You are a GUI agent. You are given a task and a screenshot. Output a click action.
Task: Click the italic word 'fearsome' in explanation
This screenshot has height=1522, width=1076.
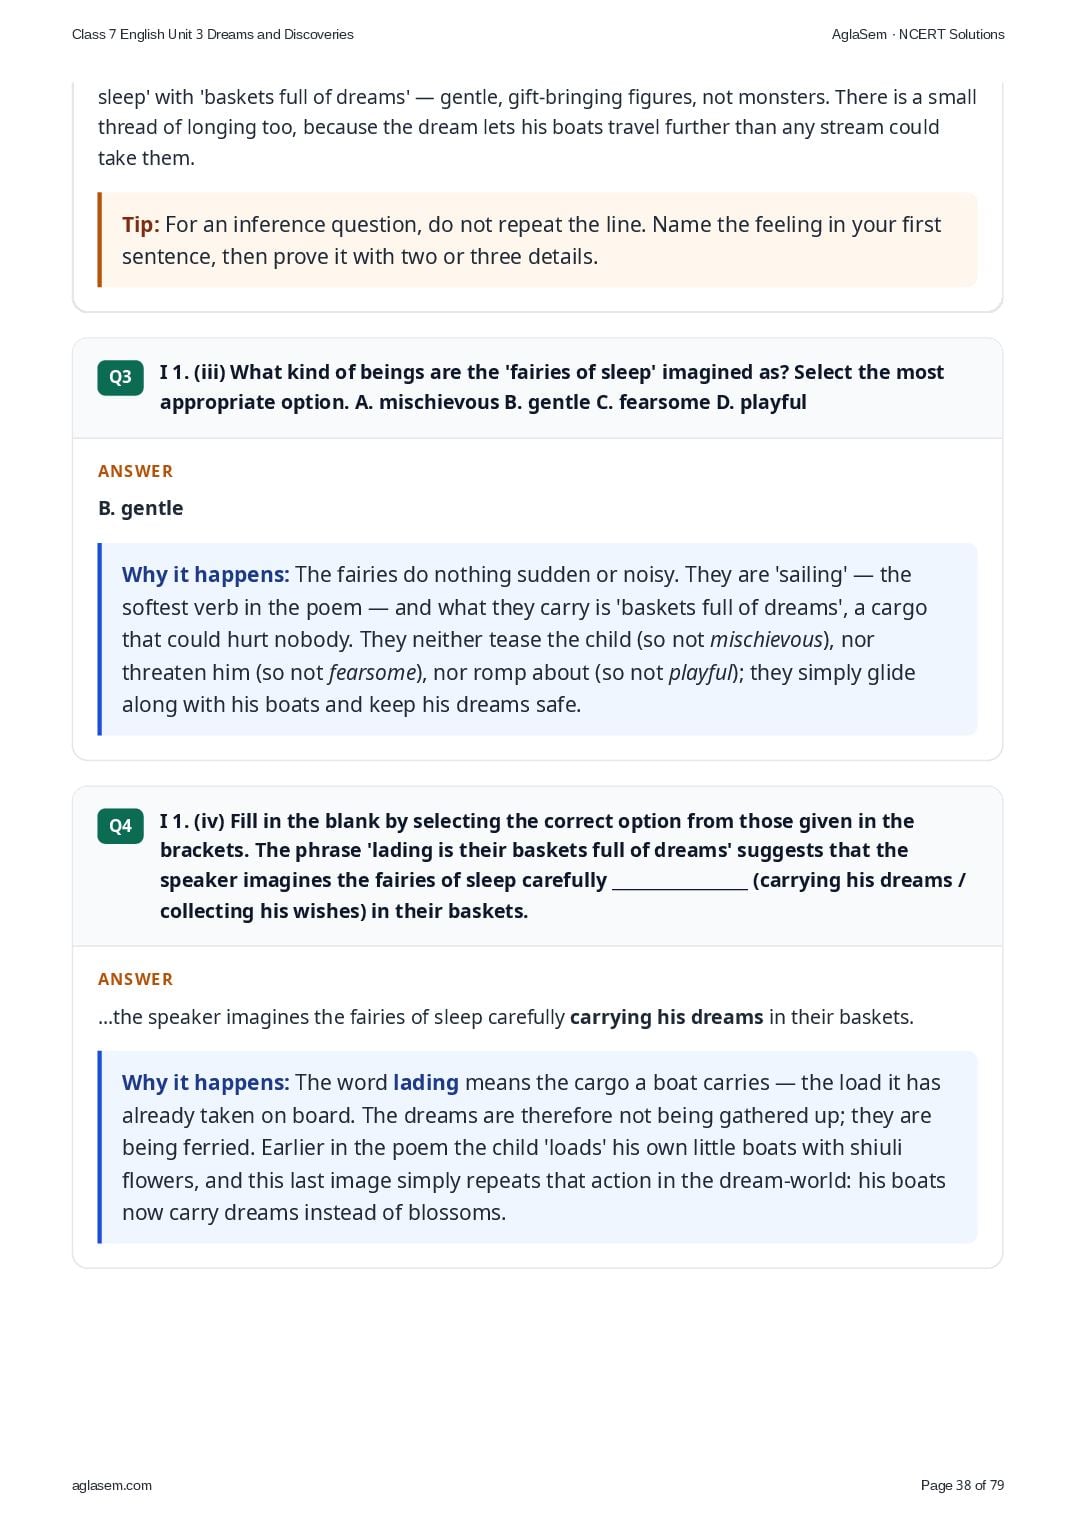coord(371,673)
